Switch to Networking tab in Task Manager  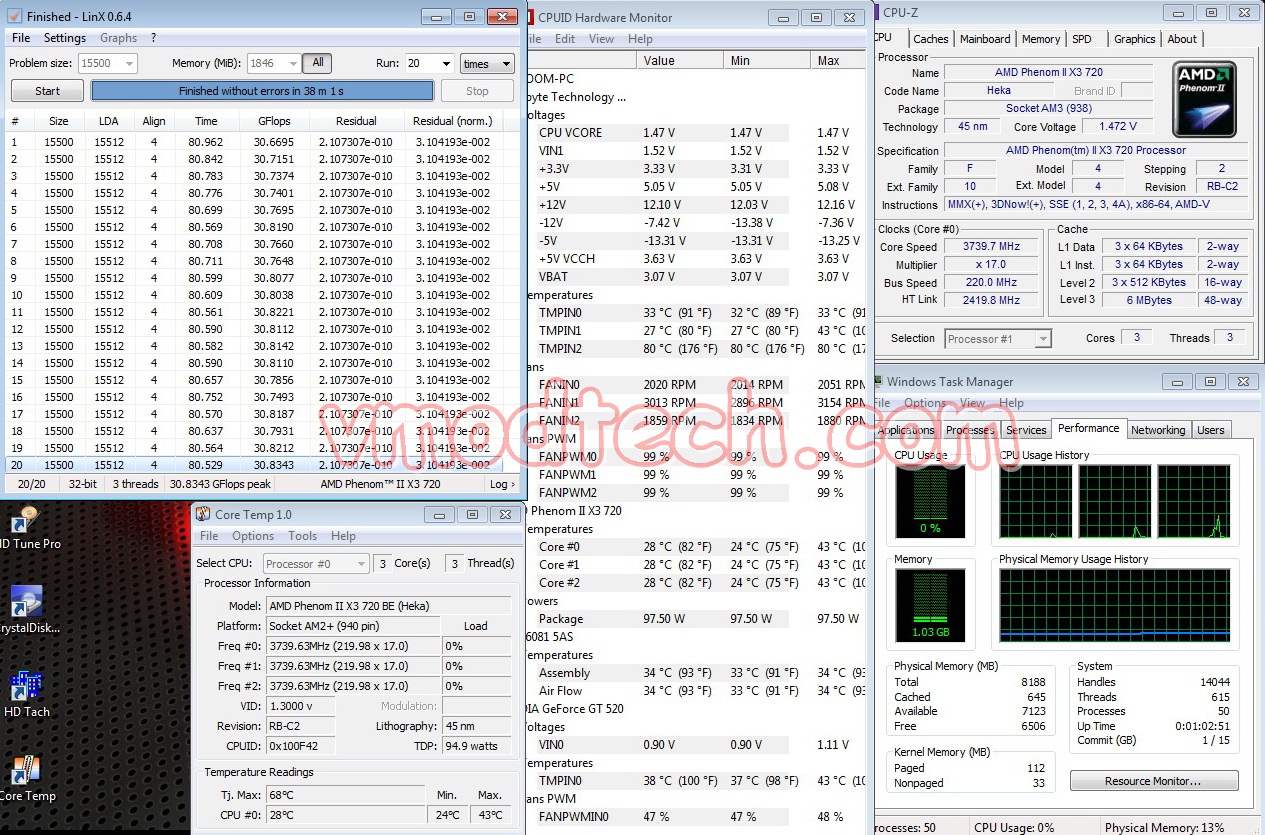pos(1158,430)
